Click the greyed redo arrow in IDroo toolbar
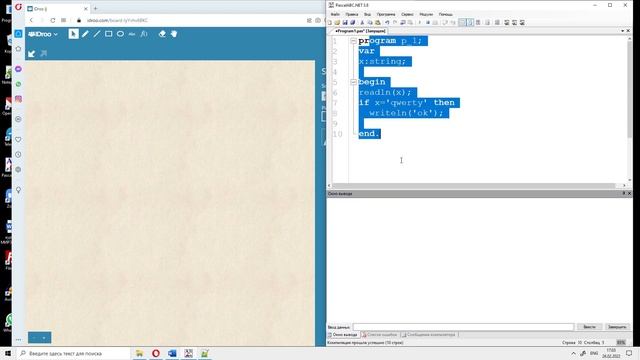This screenshot has height=360, width=640. (44, 53)
